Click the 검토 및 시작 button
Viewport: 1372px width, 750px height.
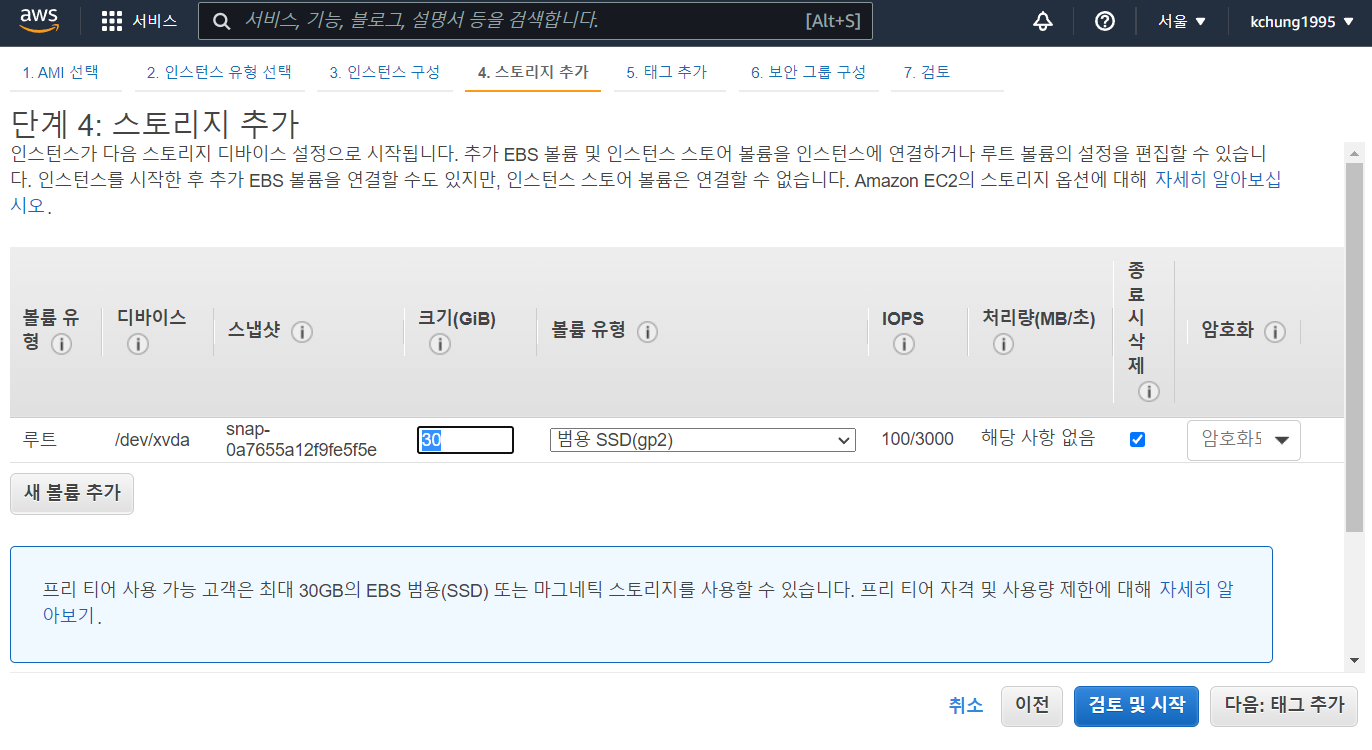(x=1137, y=705)
